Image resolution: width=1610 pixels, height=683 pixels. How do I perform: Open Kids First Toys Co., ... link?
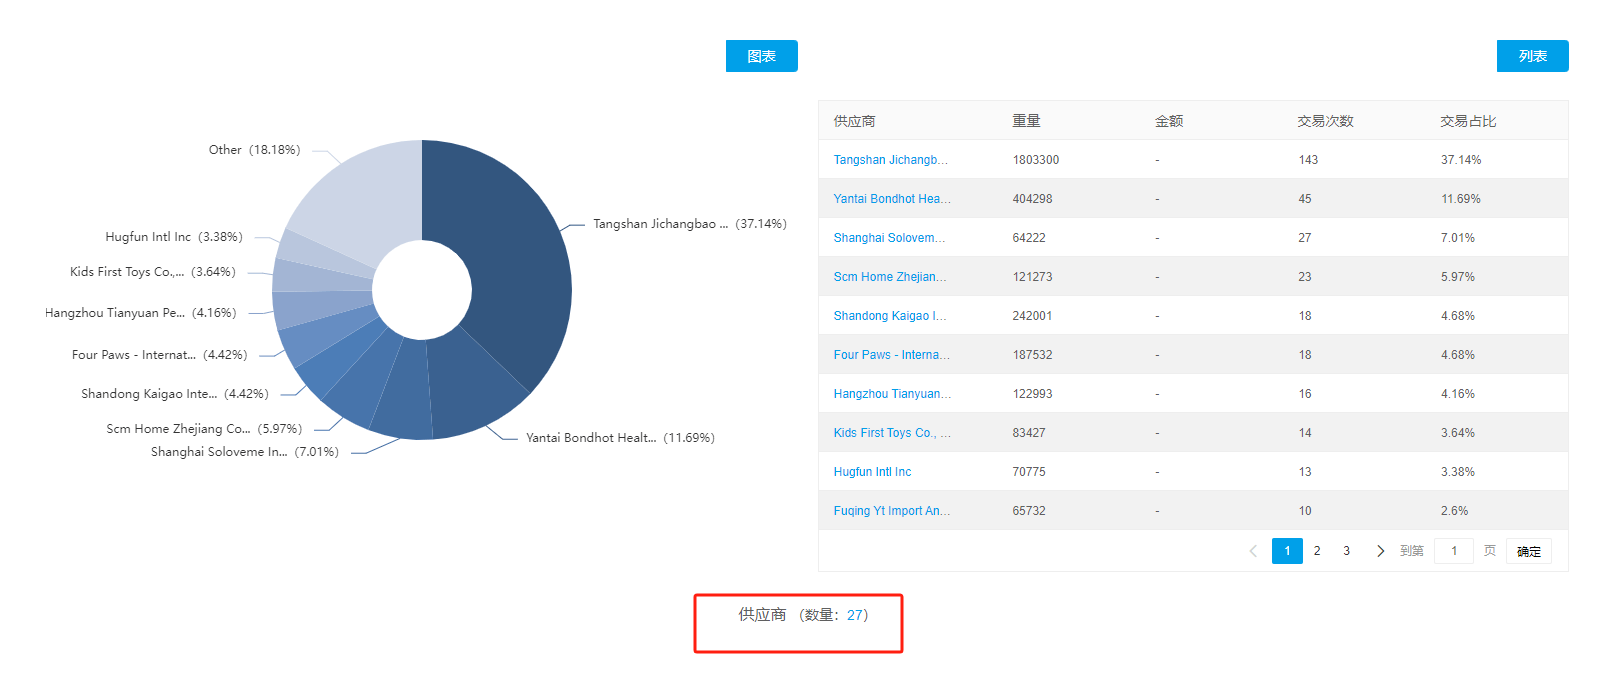point(892,433)
